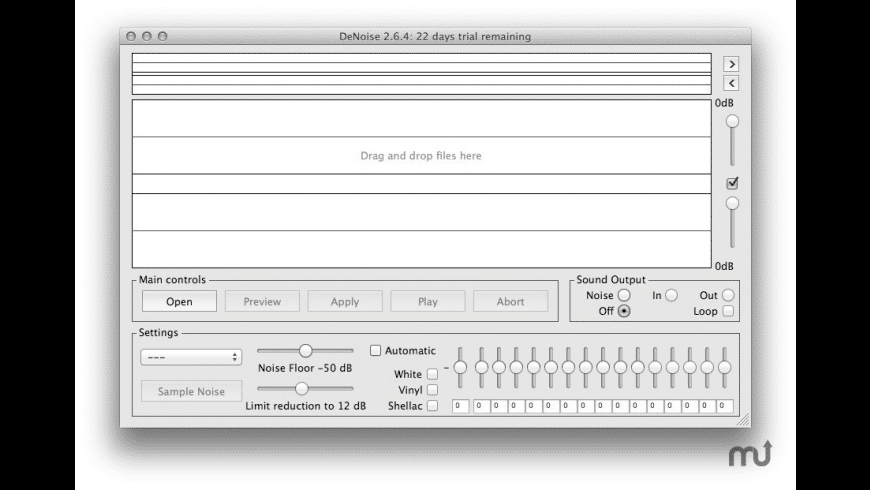Click the Limit reduction slider handle
Viewport: 870px width, 490px height.
[x=301, y=388]
